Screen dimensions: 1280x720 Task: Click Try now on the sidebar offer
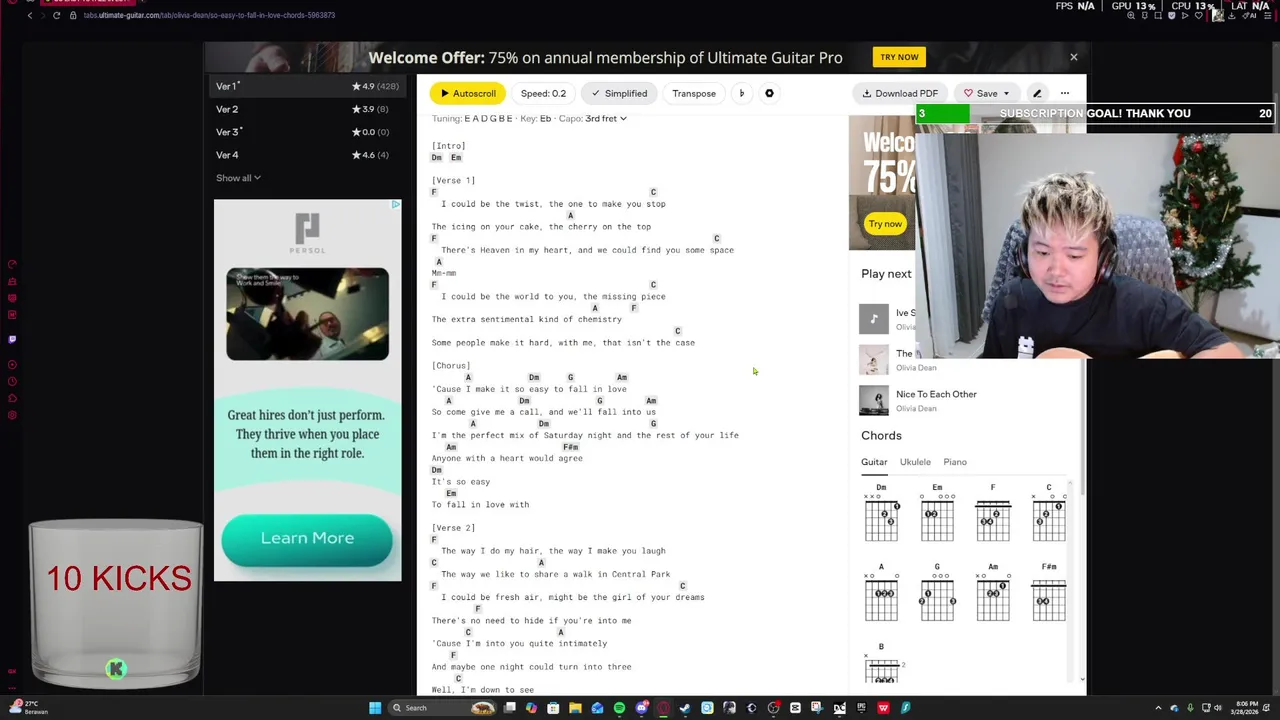tap(885, 224)
